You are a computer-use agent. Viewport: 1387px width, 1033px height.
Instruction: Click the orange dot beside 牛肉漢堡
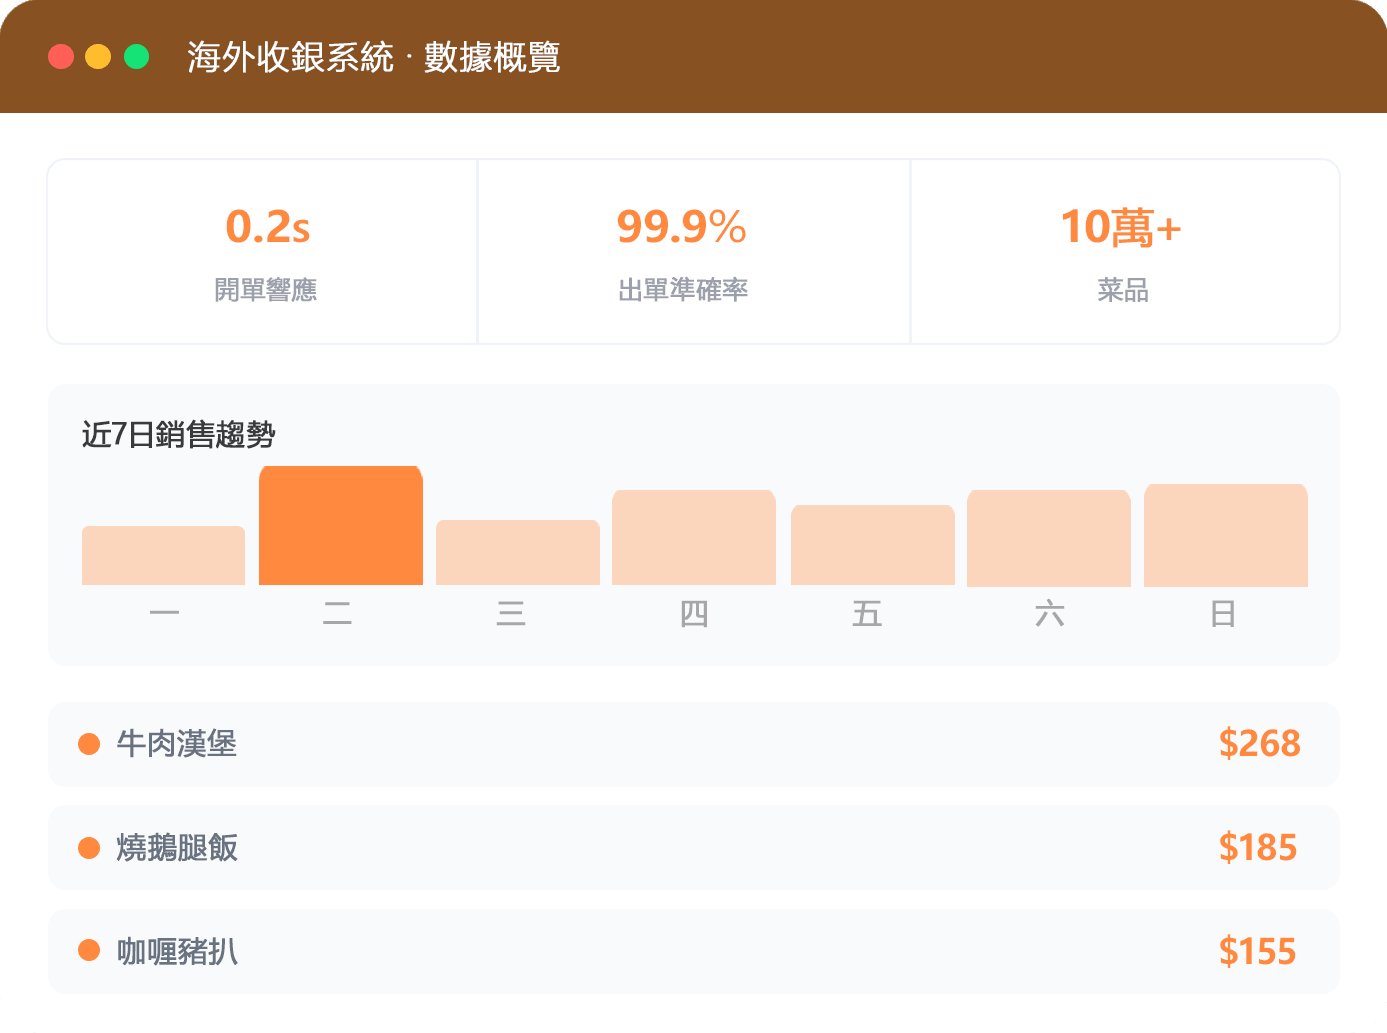point(89,744)
